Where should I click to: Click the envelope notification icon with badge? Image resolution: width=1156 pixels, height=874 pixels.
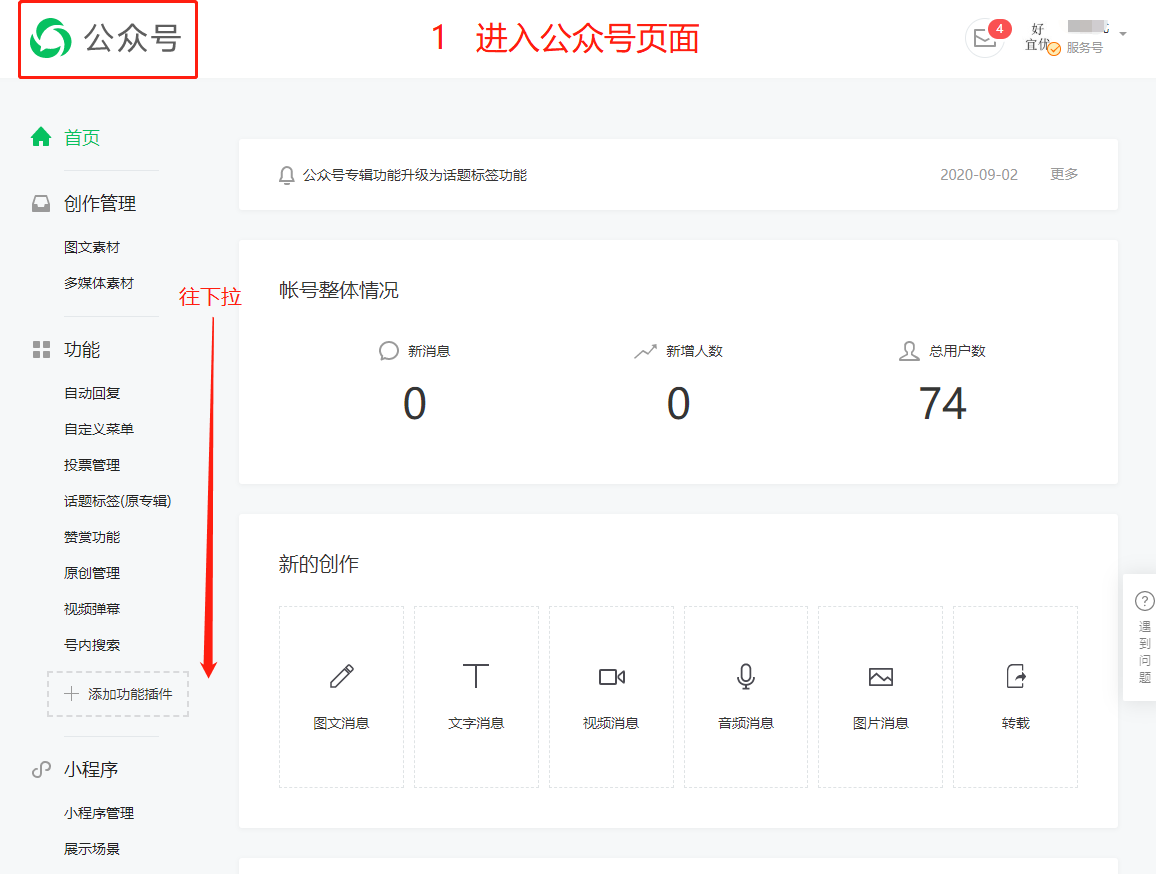click(985, 39)
